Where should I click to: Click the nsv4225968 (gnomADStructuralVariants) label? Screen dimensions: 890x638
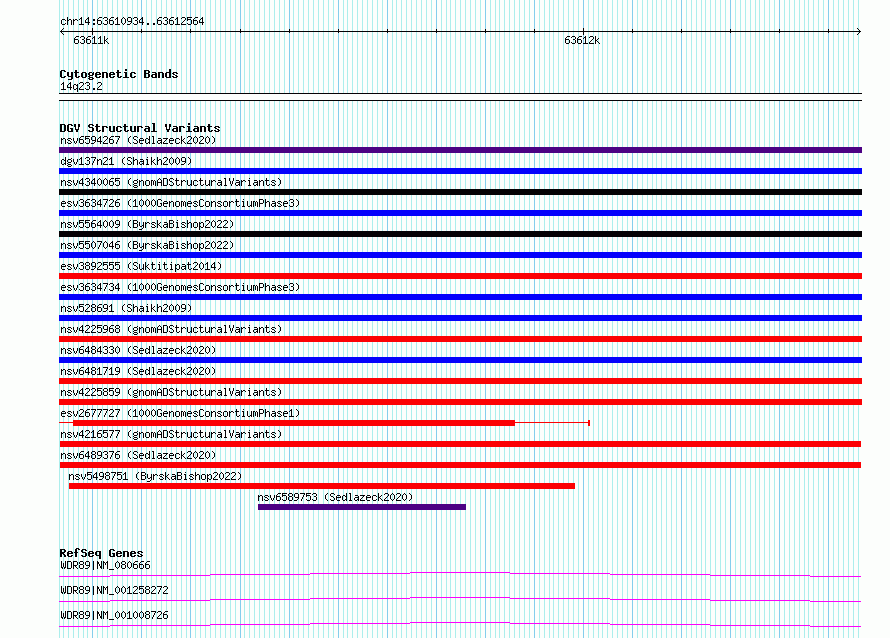(x=171, y=329)
